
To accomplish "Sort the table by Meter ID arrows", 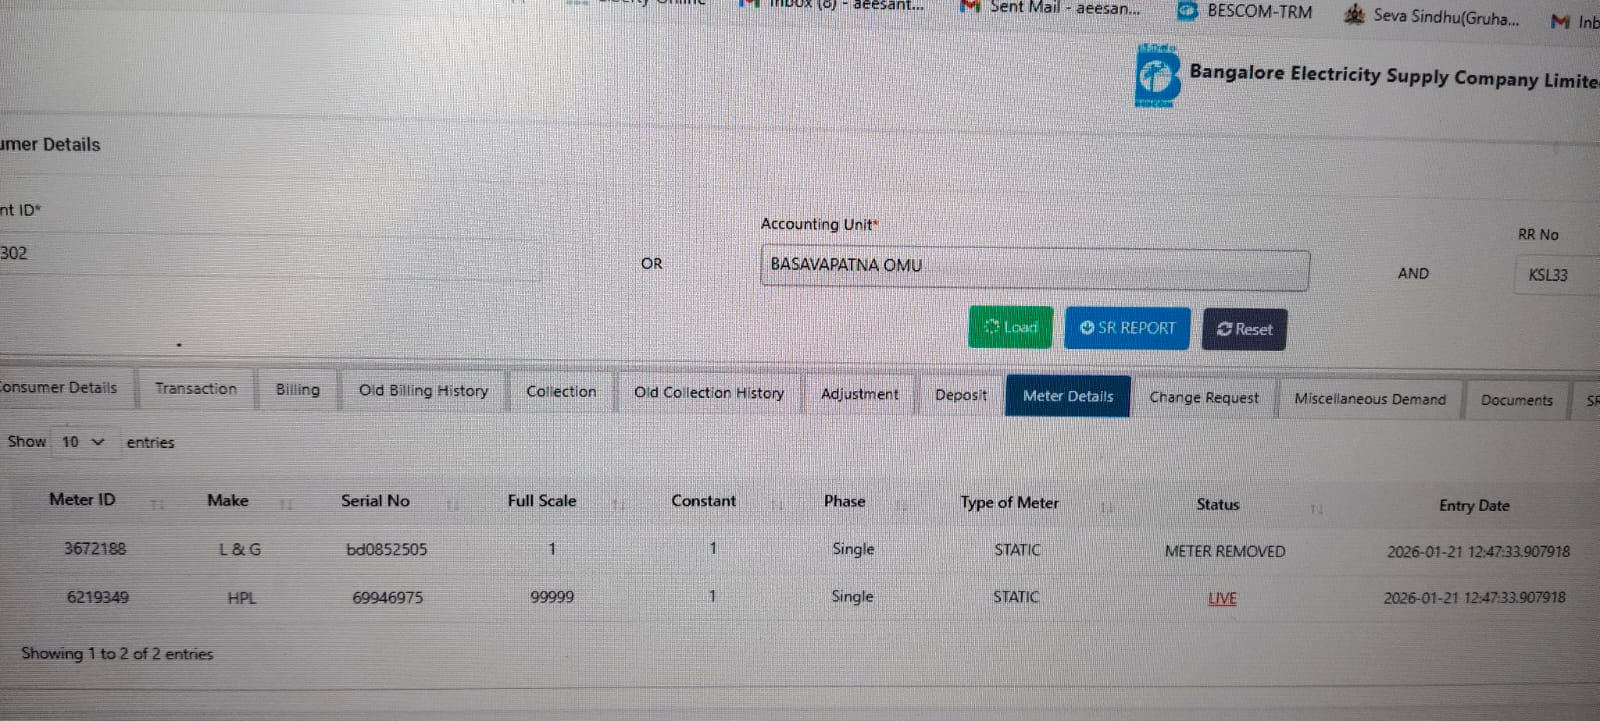I will point(157,504).
